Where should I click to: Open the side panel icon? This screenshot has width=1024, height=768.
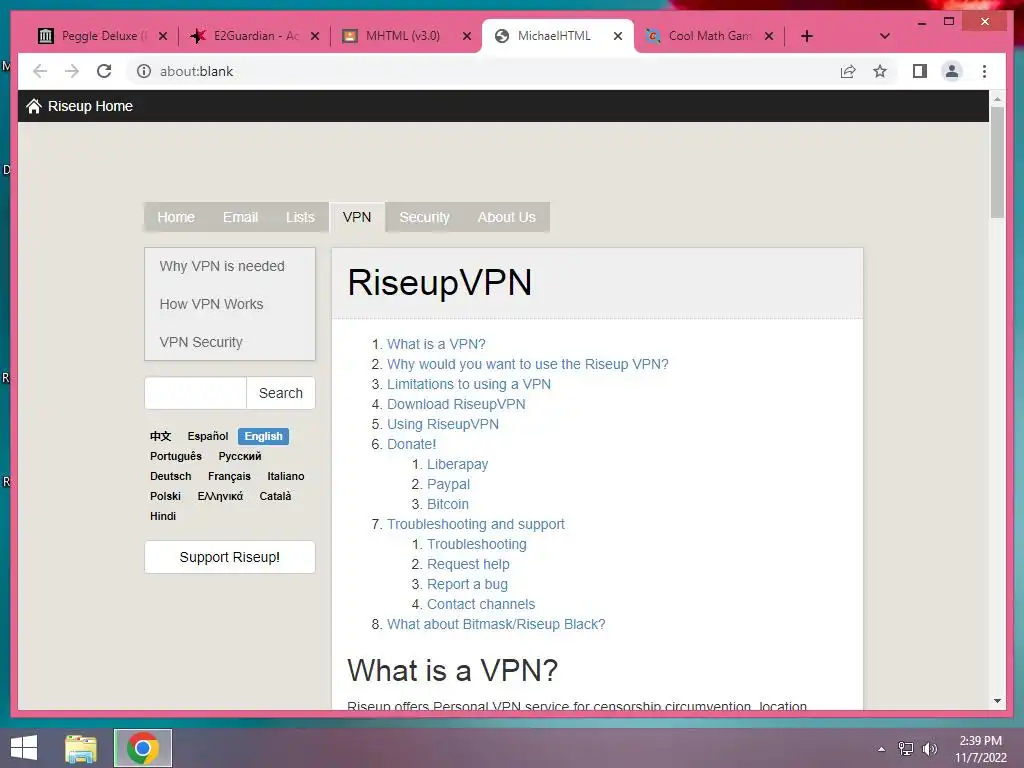(x=920, y=71)
